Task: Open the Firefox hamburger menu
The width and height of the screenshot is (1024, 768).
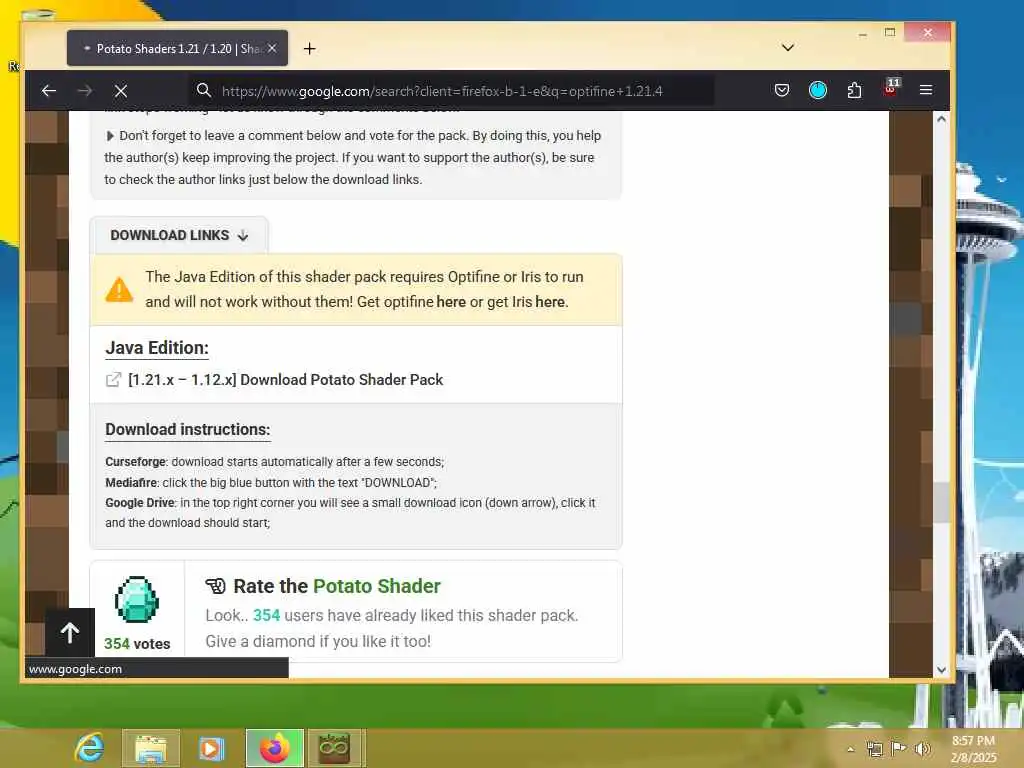Action: (926, 90)
